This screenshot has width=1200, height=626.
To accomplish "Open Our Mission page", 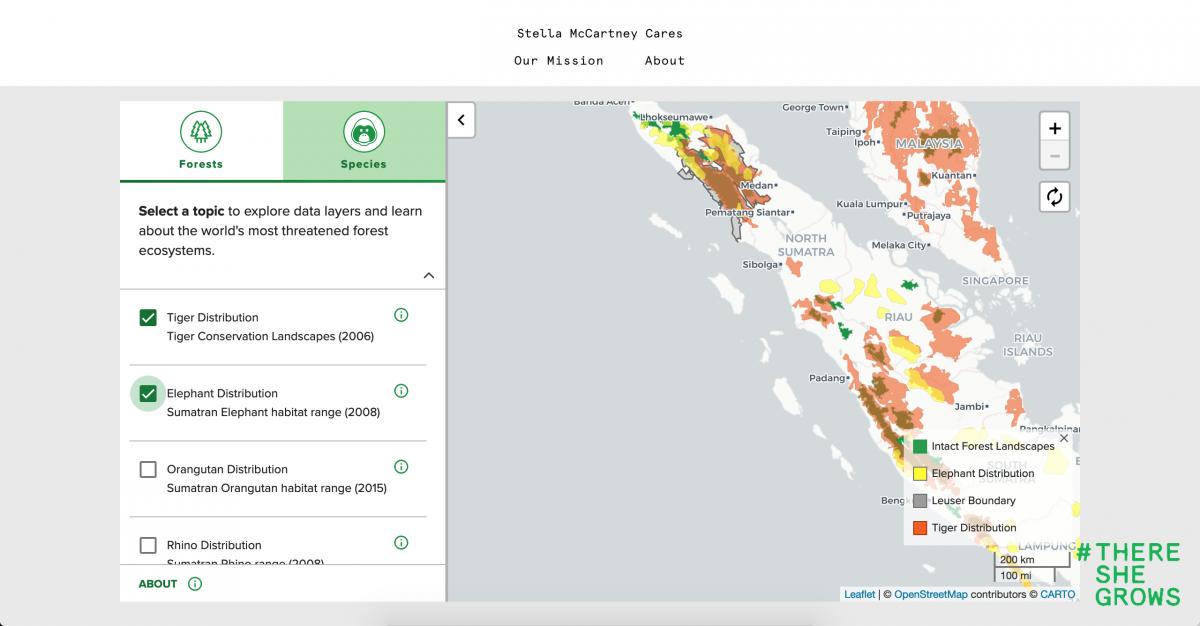I will (x=559, y=61).
